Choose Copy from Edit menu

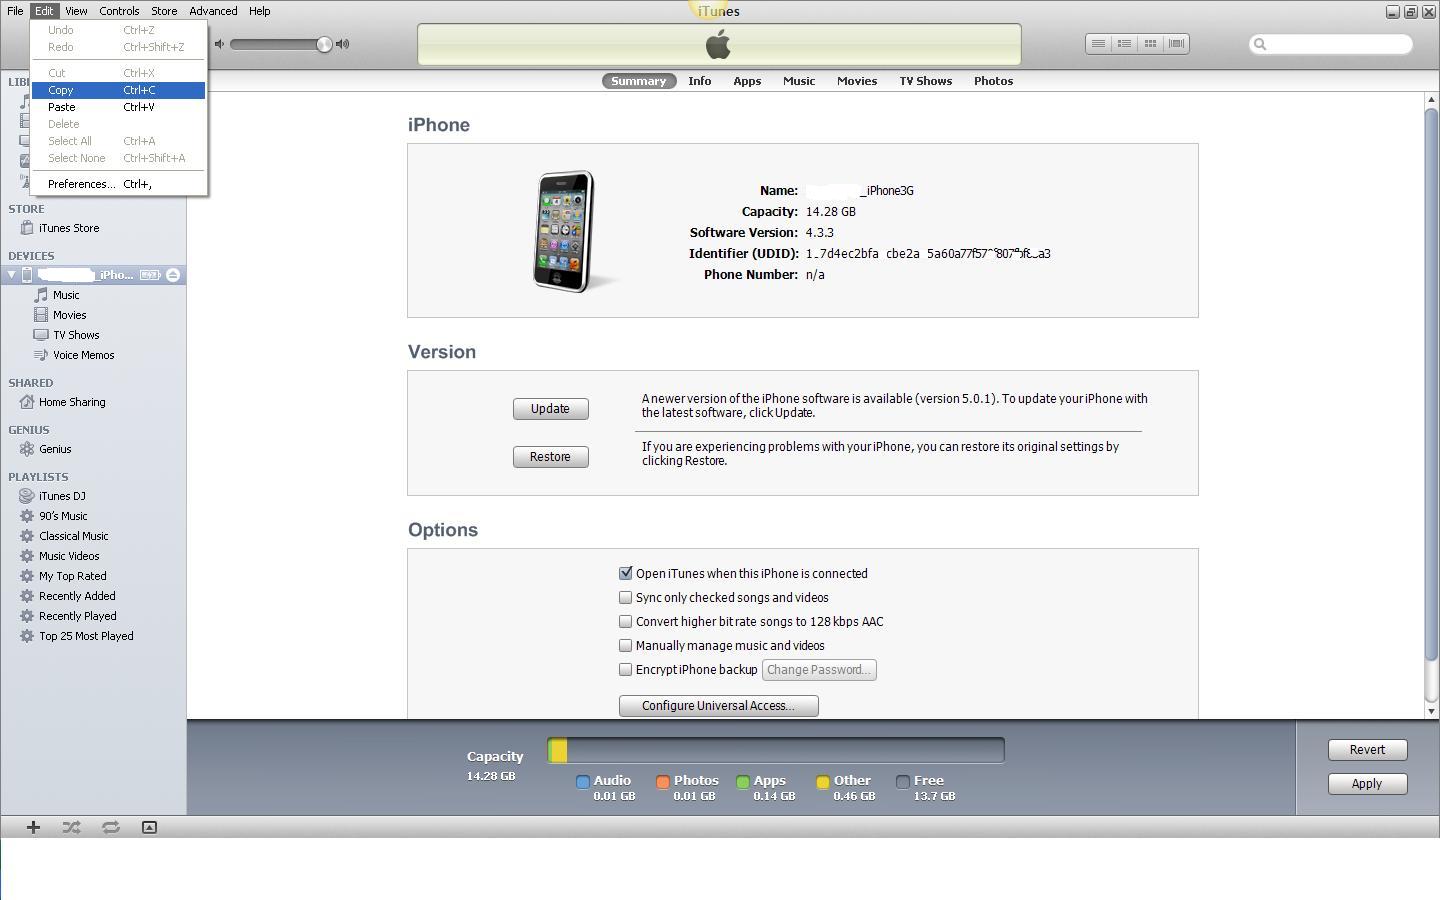[x=118, y=90]
